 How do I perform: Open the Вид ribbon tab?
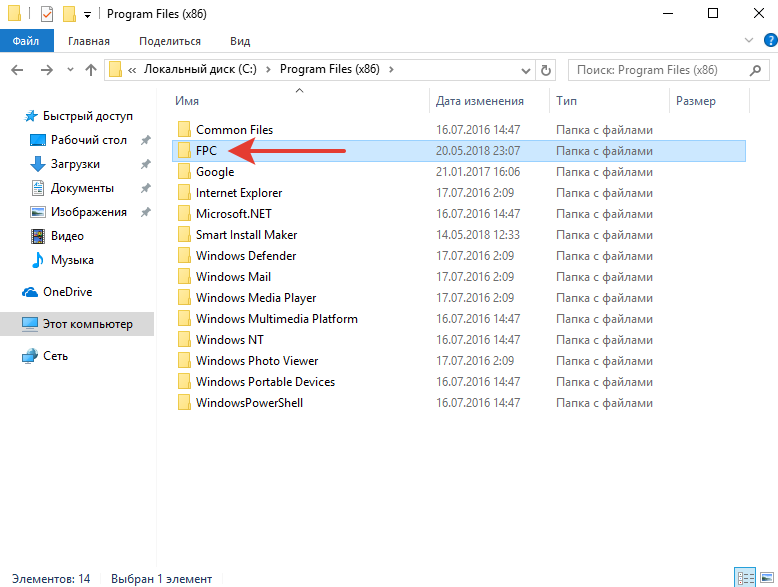[240, 41]
